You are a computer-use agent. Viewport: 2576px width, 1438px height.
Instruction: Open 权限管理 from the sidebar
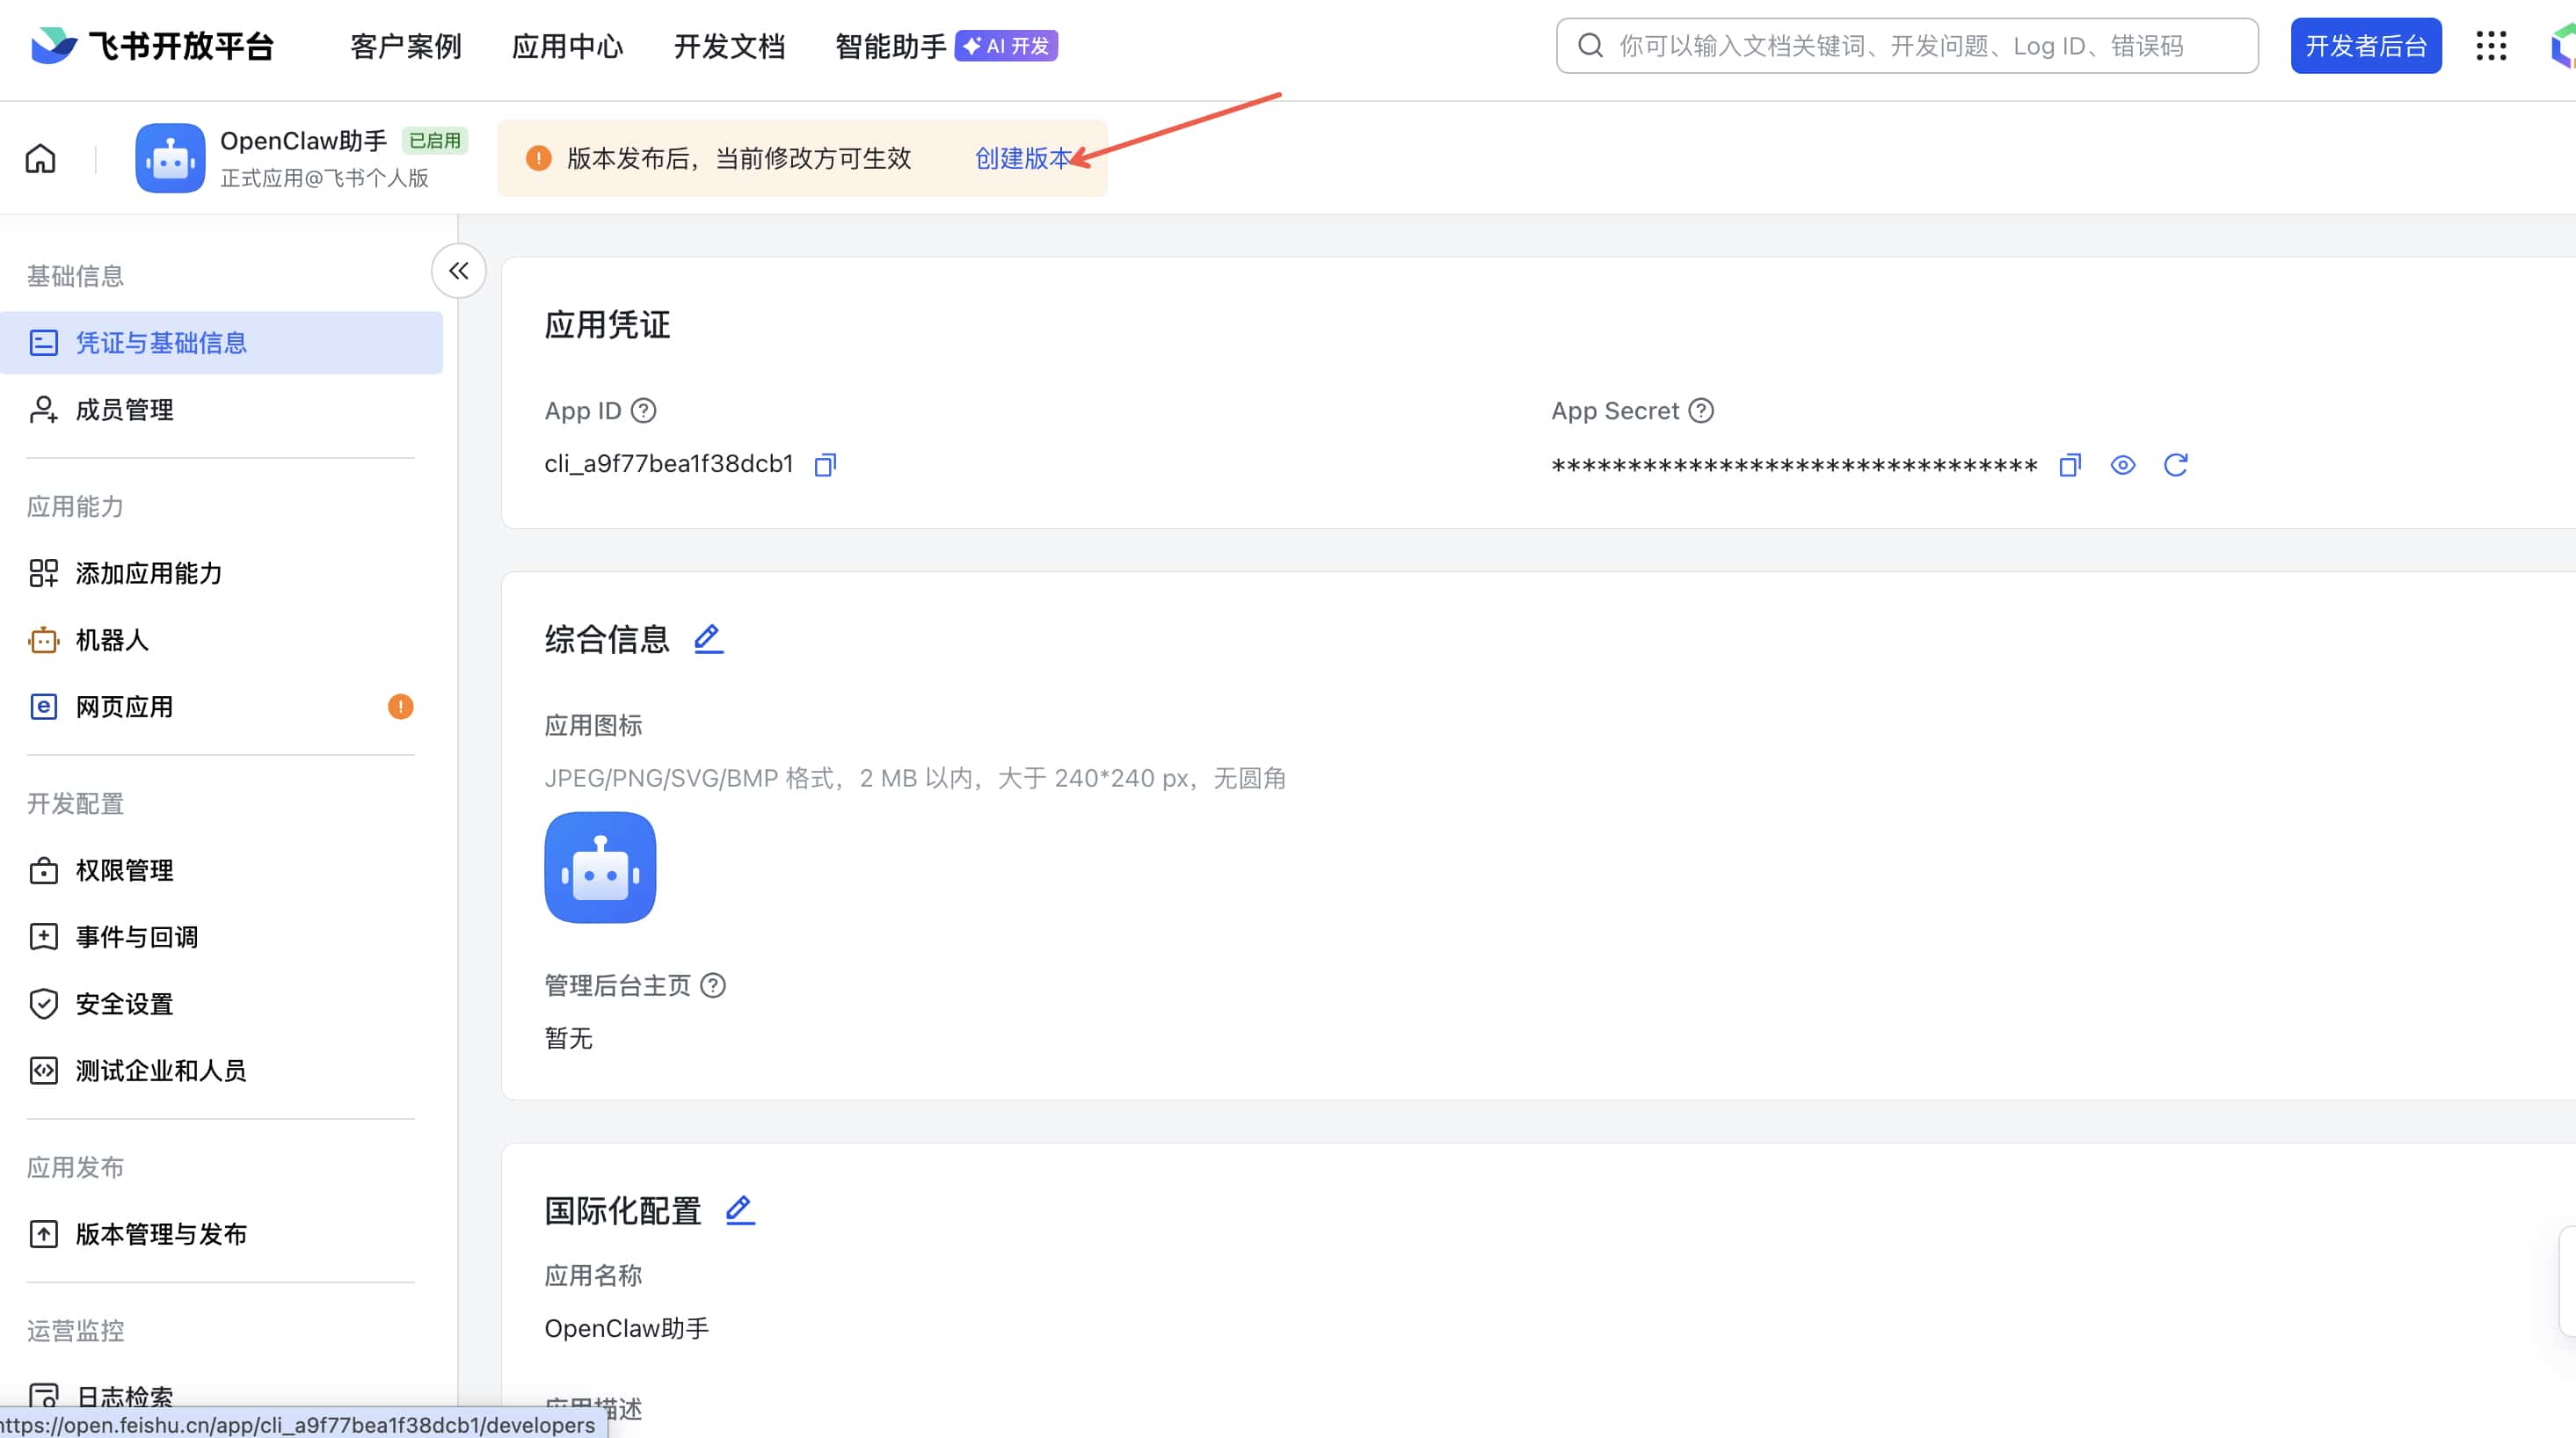[123, 870]
